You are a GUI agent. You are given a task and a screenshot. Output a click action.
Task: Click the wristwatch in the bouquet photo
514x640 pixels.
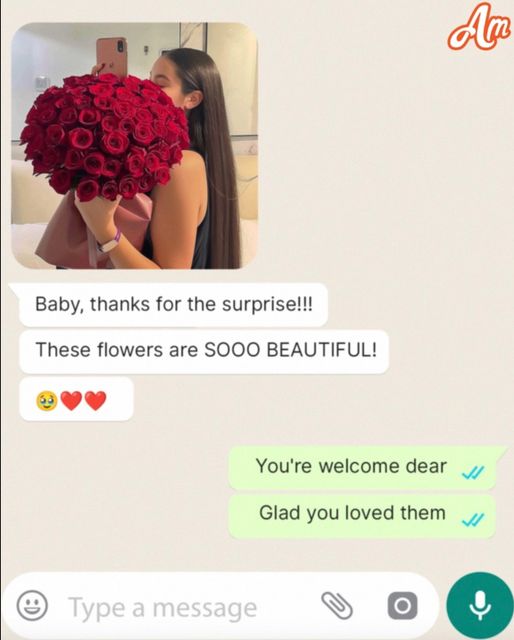(x=109, y=243)
